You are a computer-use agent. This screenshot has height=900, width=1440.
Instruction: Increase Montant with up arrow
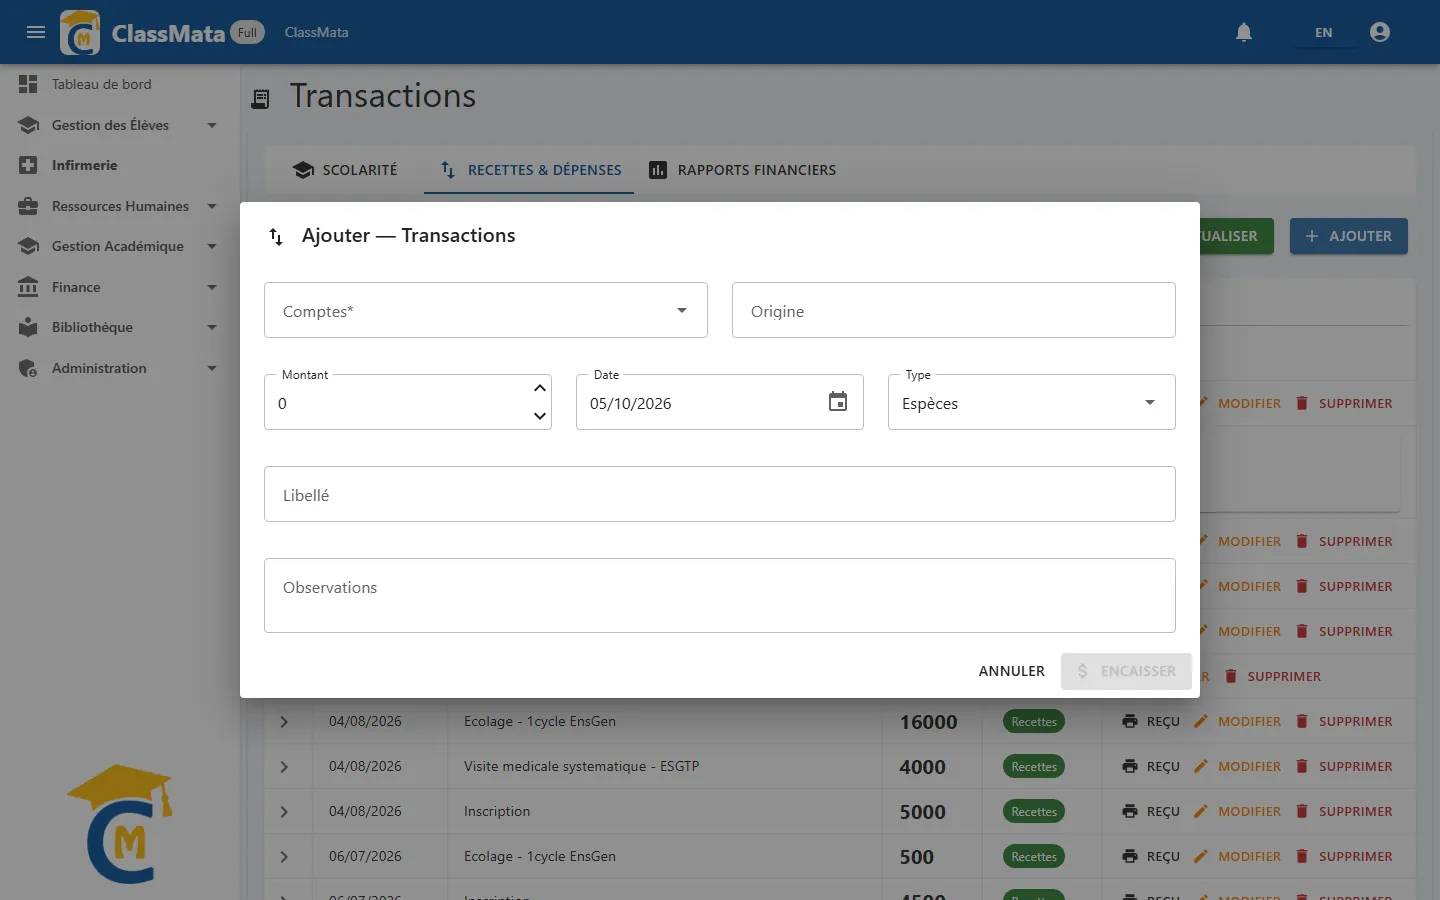coord(540,388)
